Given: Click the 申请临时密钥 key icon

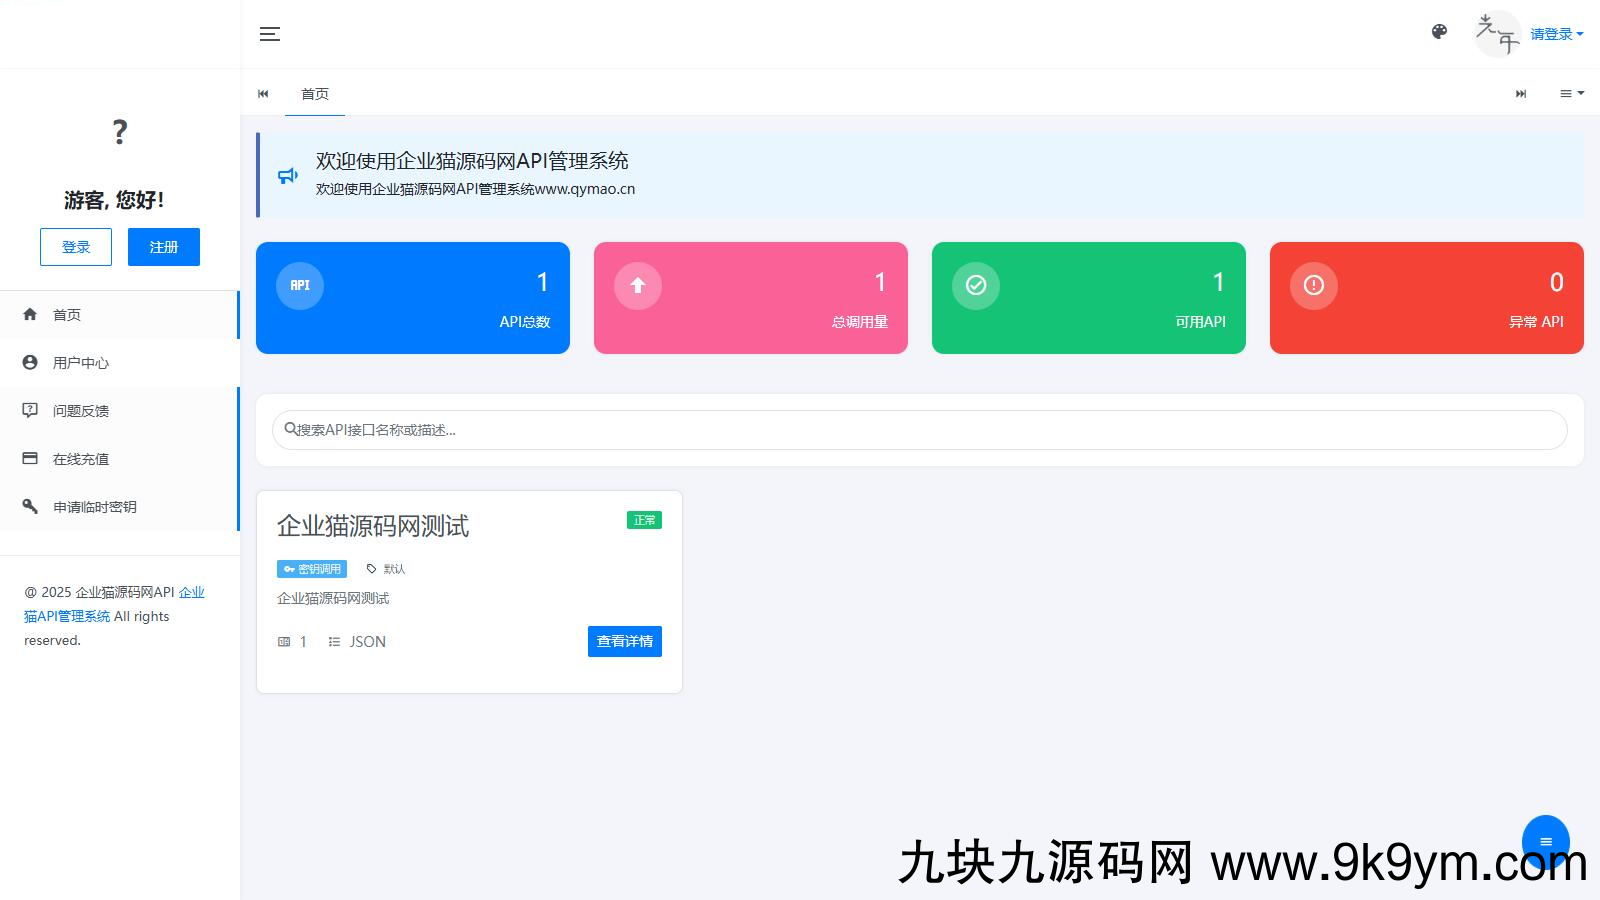Looking at the screenshot, I should pyautogui.click(x=30, y=506).
